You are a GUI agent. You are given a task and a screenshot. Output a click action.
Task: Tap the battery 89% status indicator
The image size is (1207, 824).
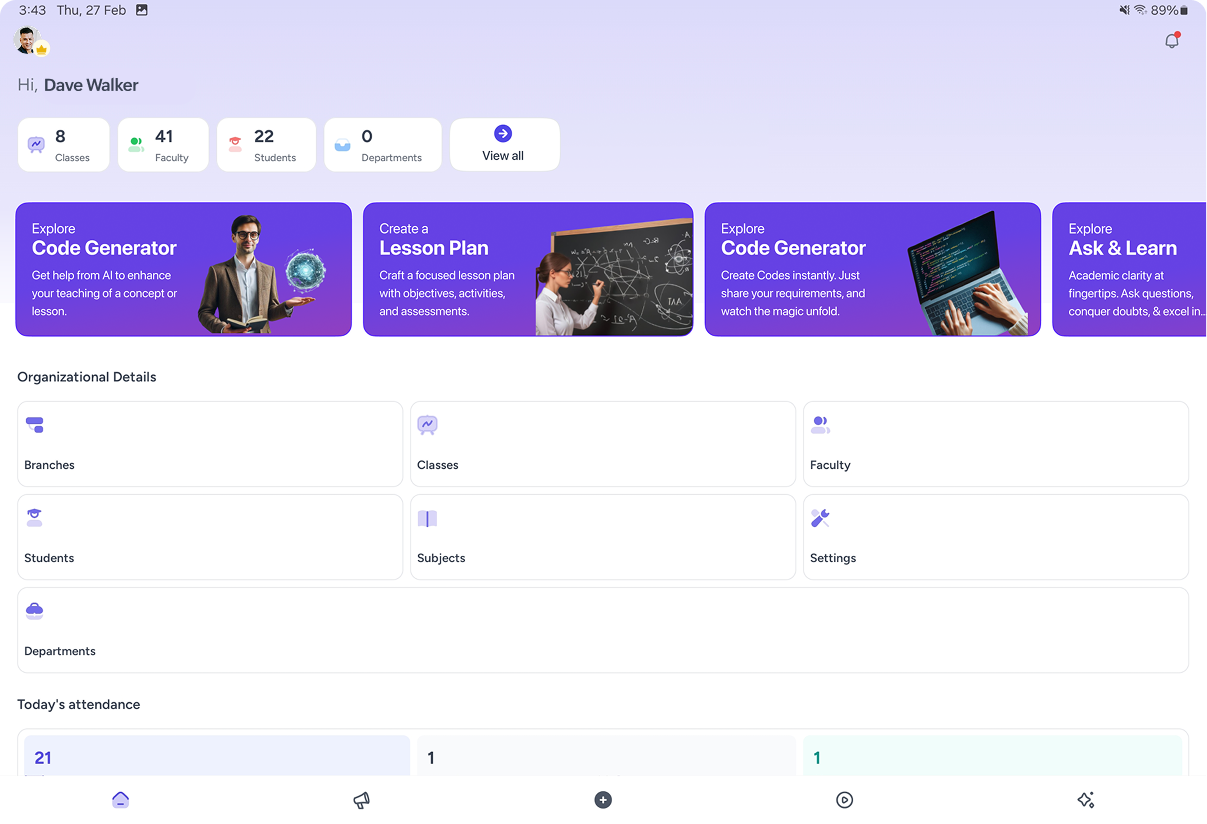pos(1170,10)
